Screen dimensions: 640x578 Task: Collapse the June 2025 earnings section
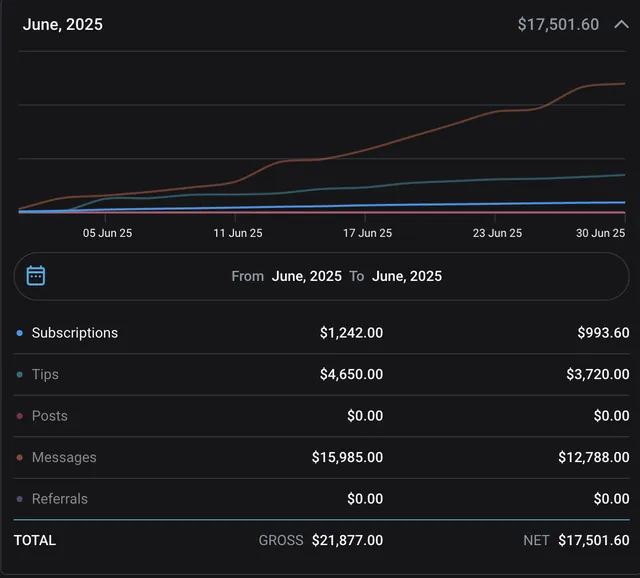tap(621, 24)
